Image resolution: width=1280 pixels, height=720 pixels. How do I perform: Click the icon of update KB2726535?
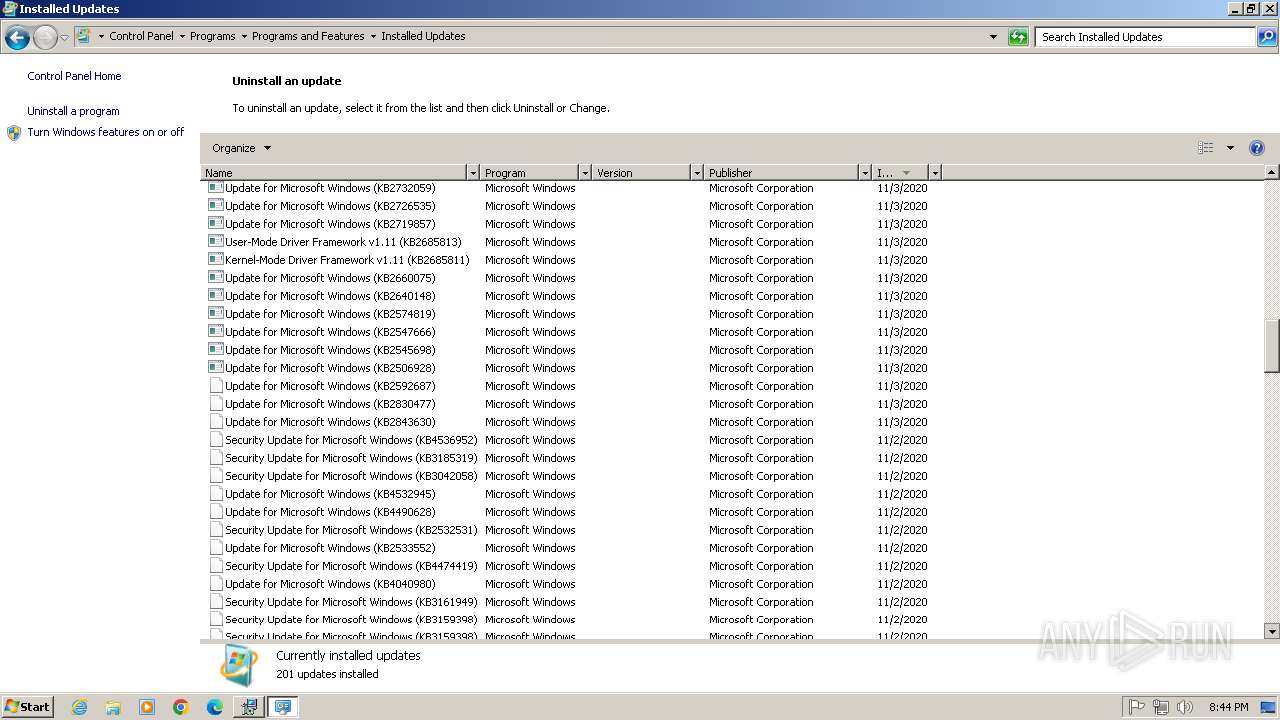(x=215, y=206)
